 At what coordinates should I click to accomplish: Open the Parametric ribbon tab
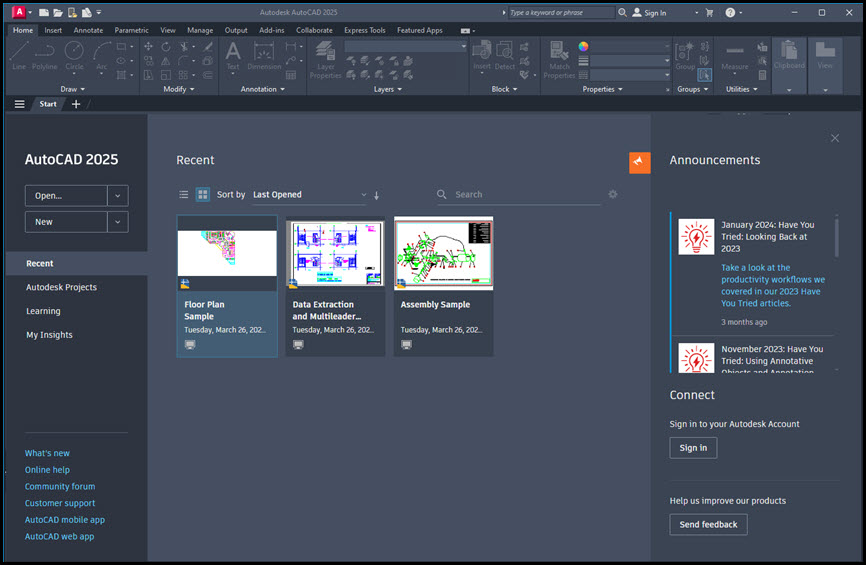[x=131, y=30]
